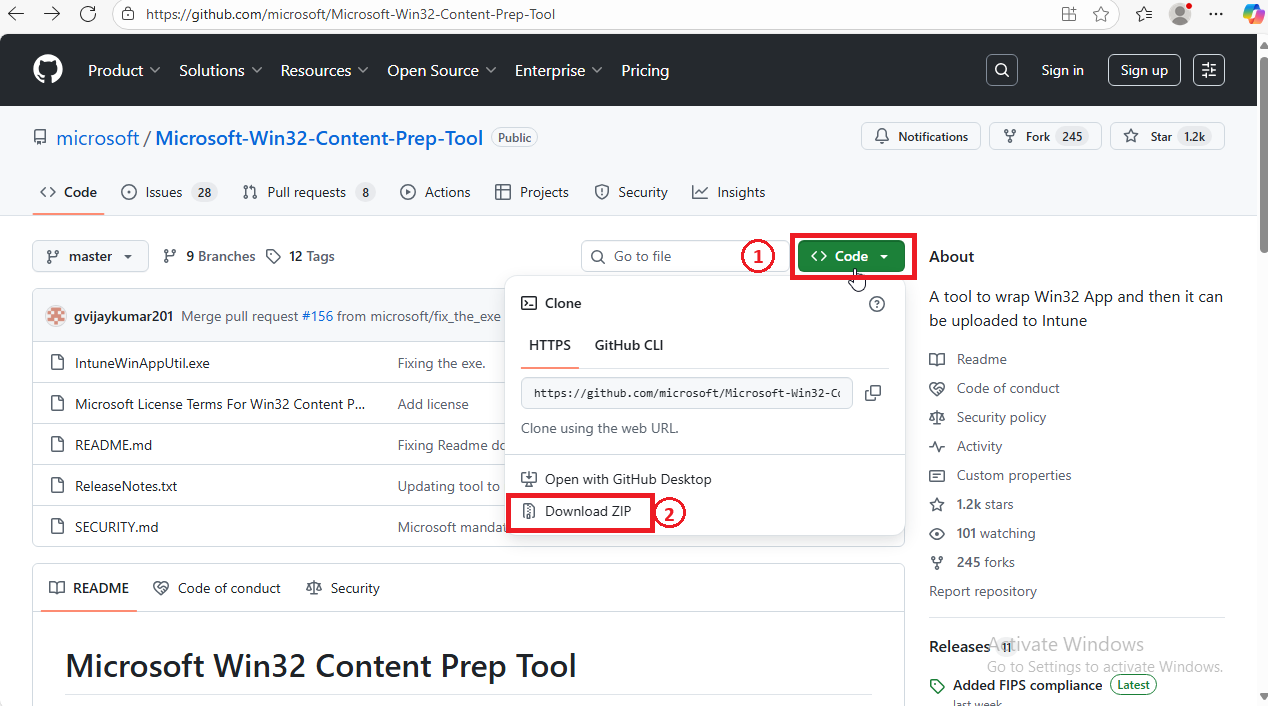The width and height of the screenshot is (1268, 706).
Task: Switch to the Issues tab
Action: click(168, 192)
